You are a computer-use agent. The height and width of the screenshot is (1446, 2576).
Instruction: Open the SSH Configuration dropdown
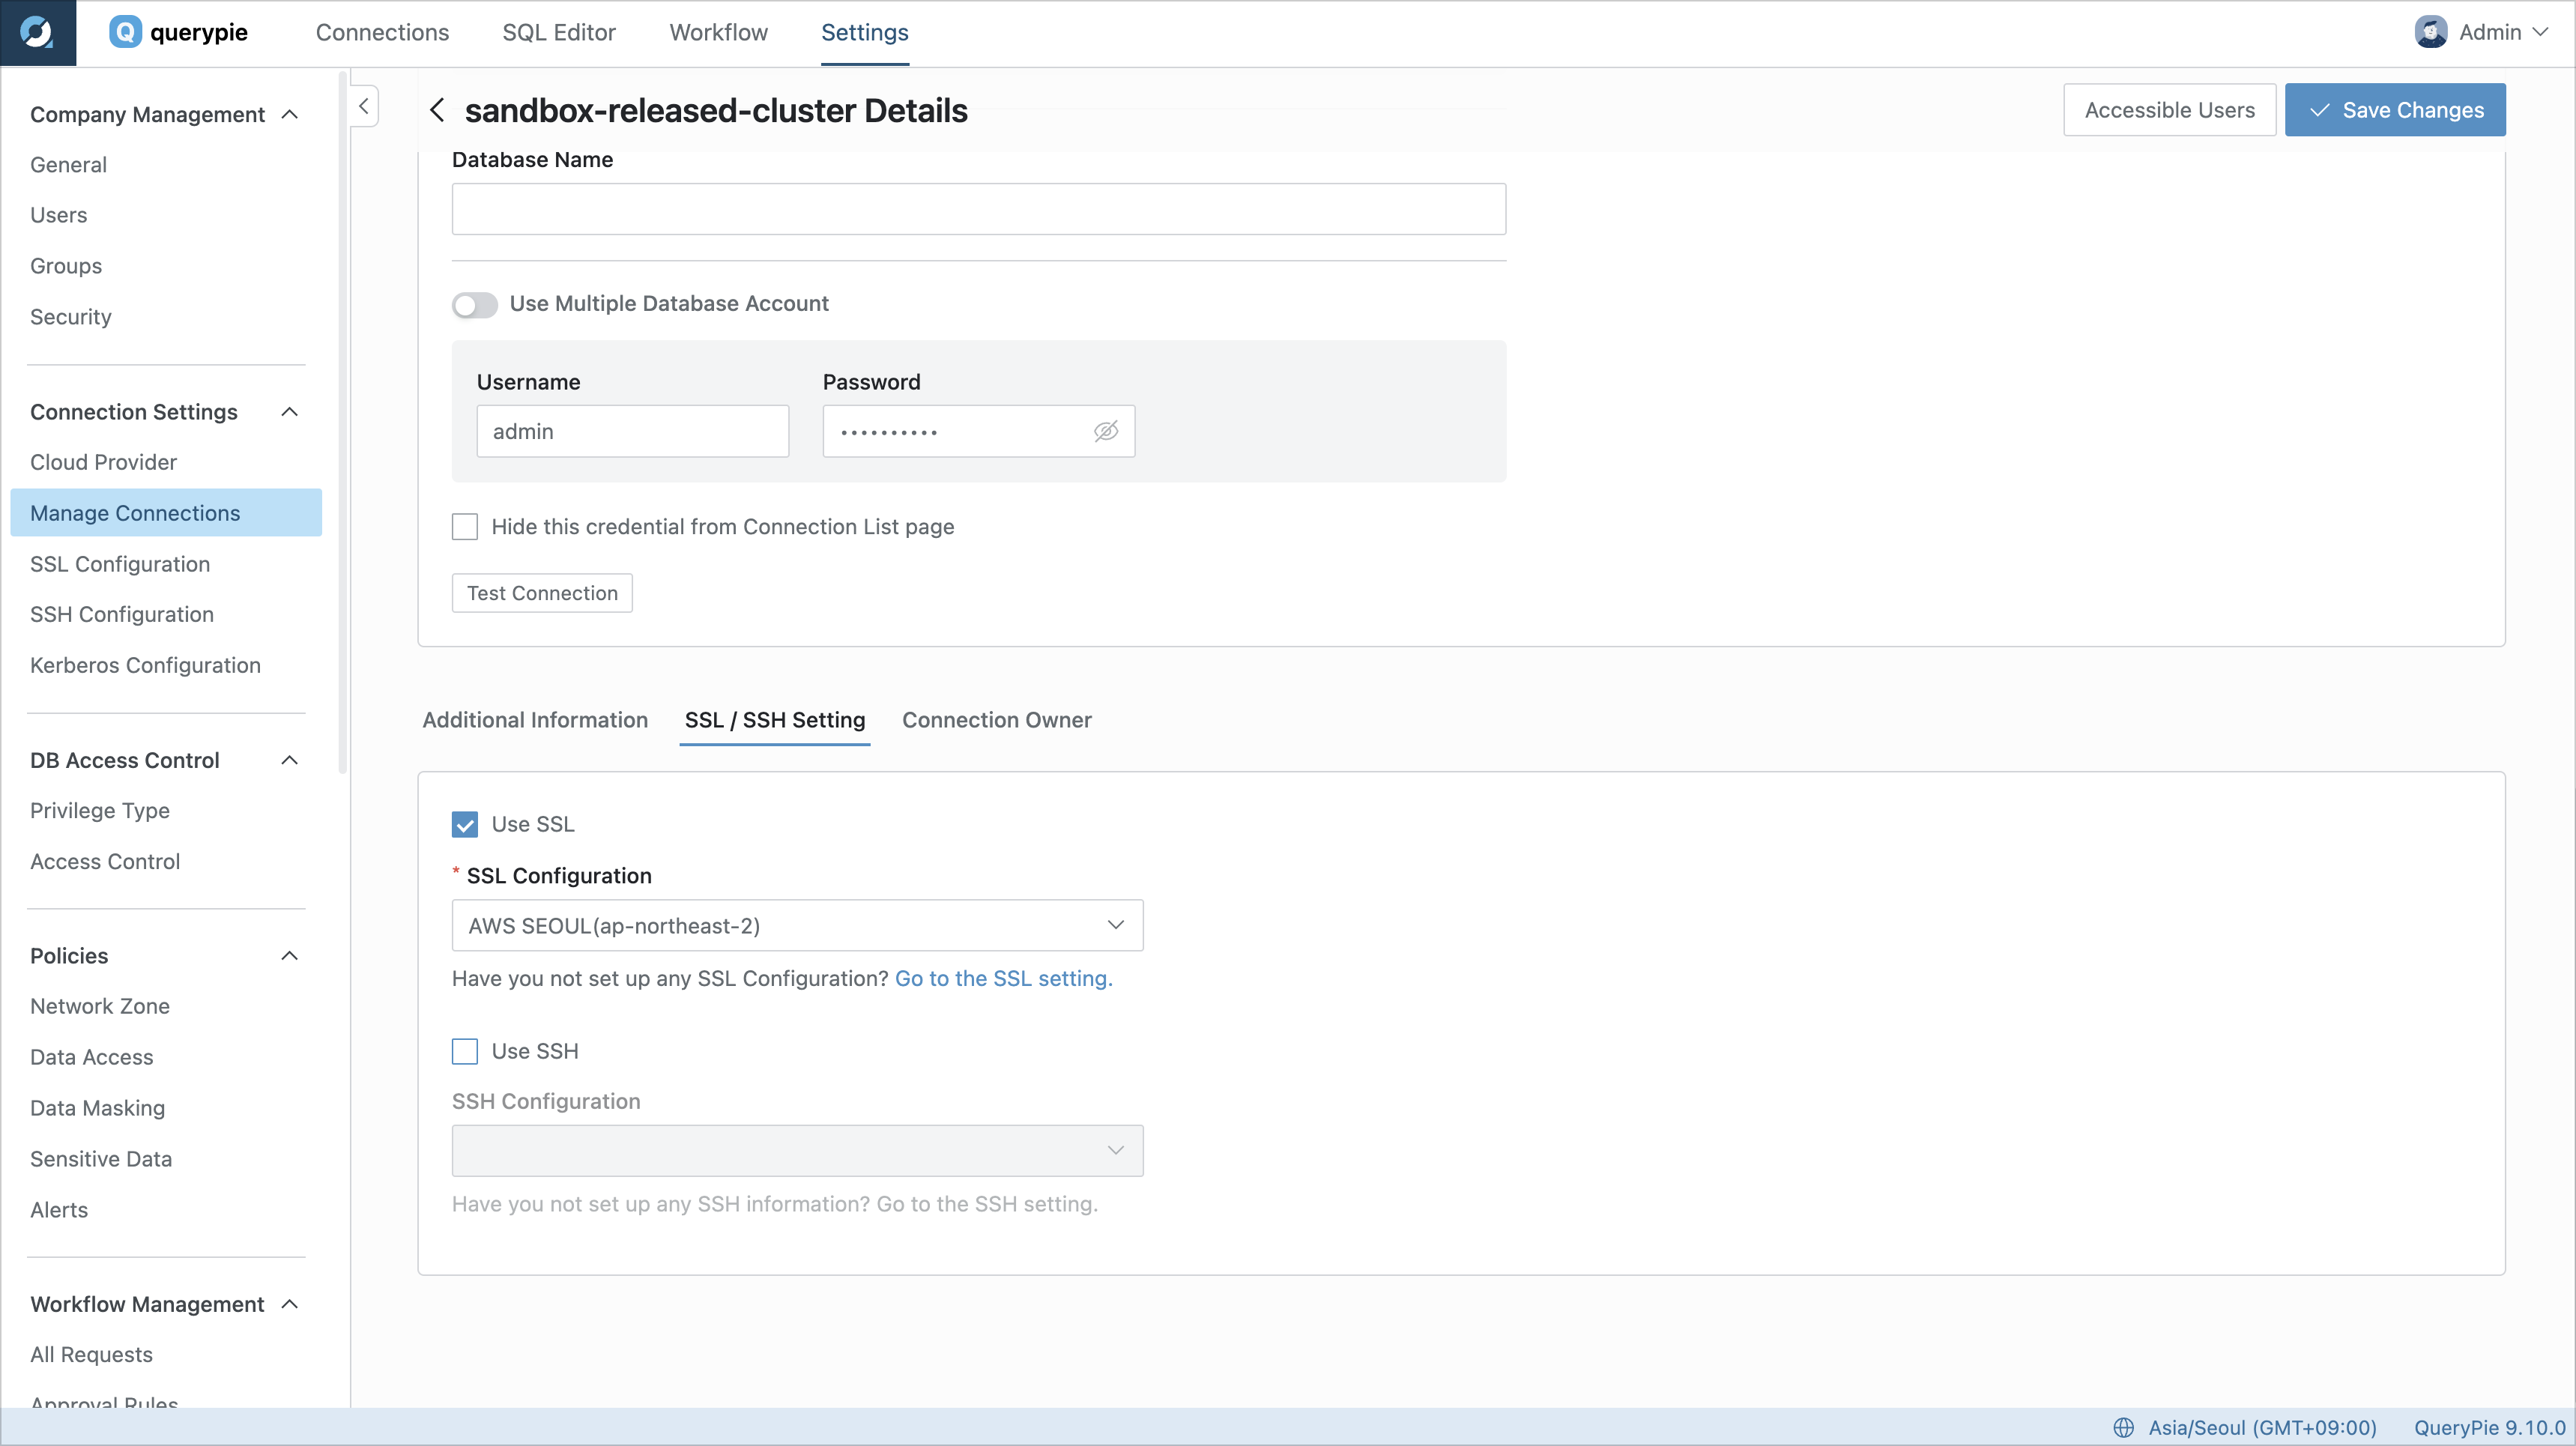[797, 1150]
